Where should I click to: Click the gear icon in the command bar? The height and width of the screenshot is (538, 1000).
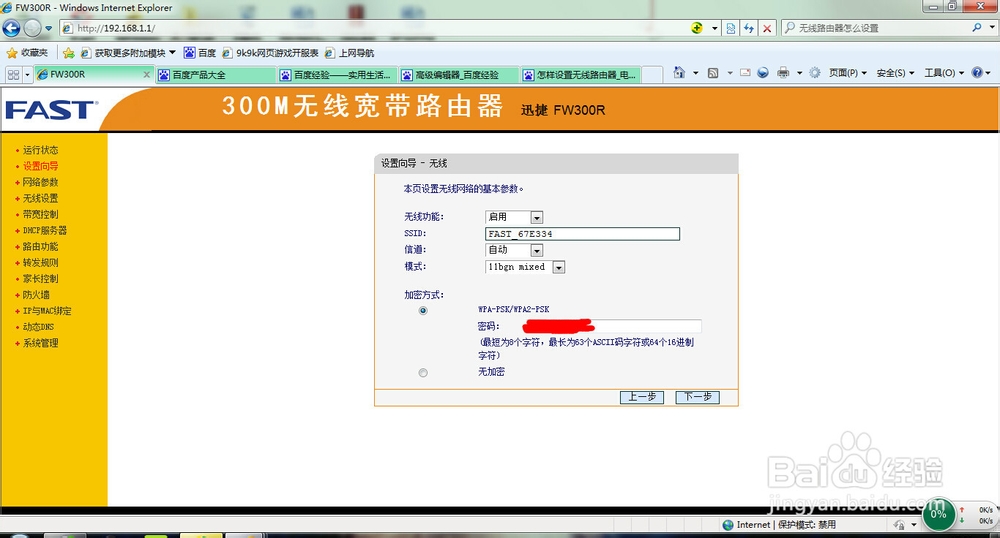pyautogui.click(x=814, y=73)
